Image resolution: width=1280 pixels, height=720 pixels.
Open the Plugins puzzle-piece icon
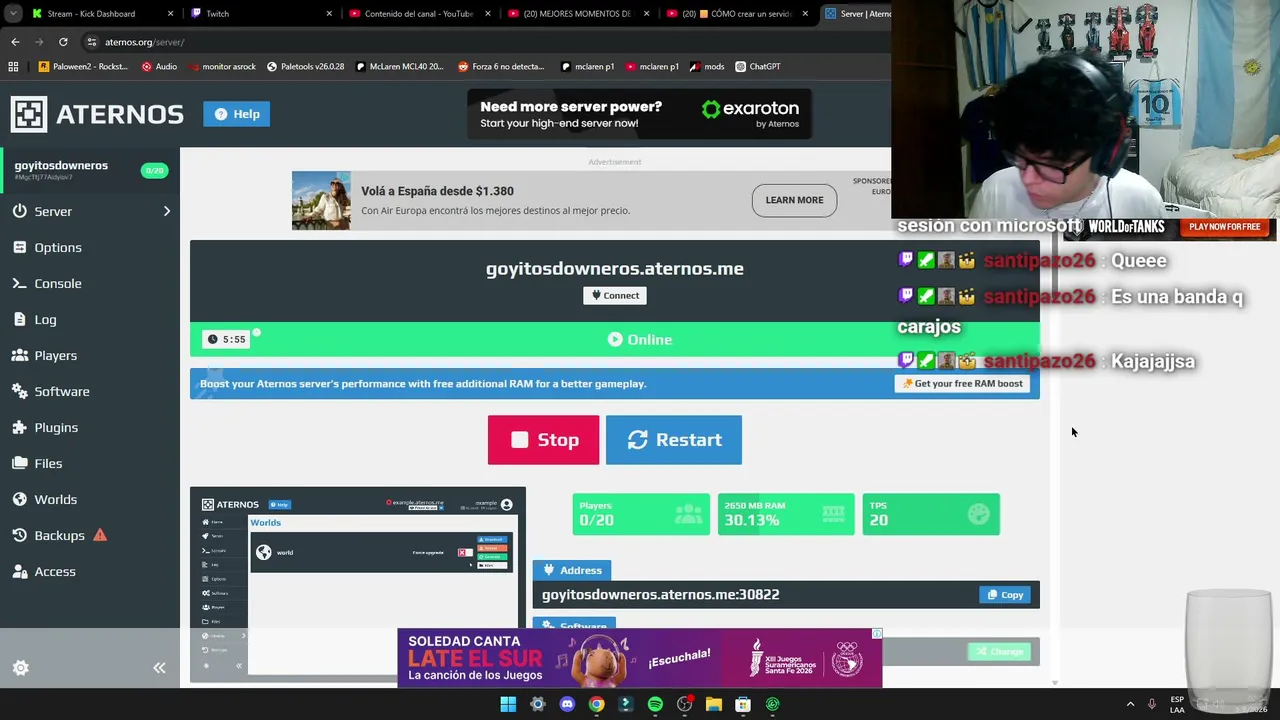(20, 427)
